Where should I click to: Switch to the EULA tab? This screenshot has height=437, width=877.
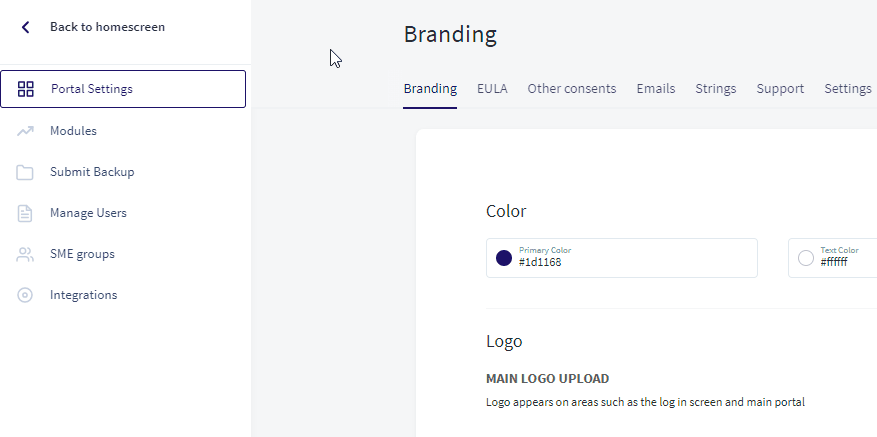492,89
